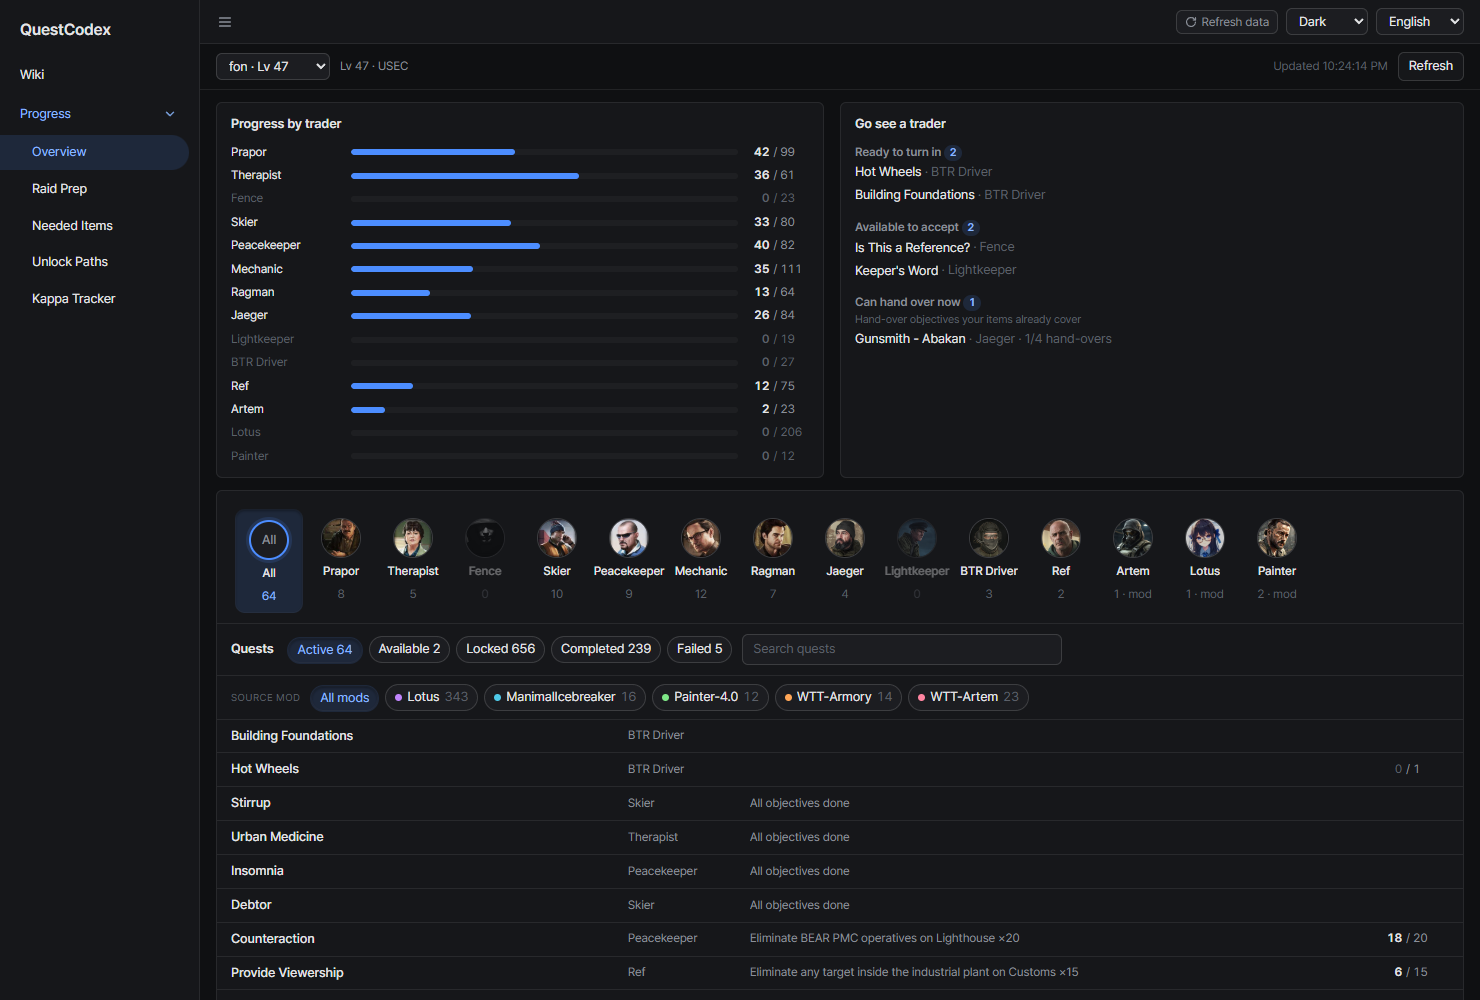Open the Needed Items page
The width and height of the screenshot is (1480, 1000).
click(x=72, y=226)
